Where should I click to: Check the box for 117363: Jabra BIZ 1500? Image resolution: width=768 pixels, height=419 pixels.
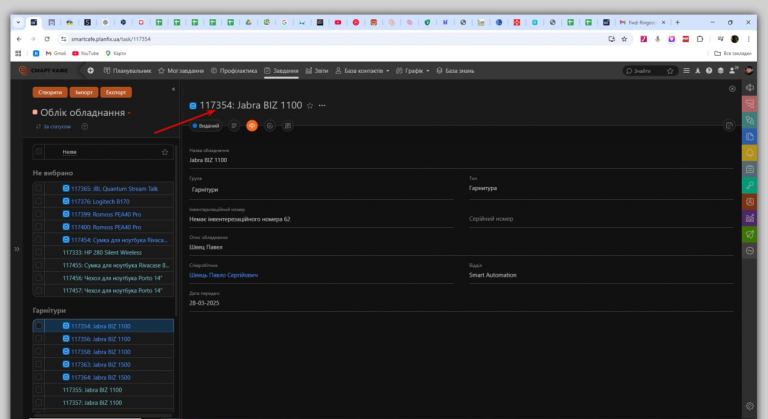pos(39,364)
